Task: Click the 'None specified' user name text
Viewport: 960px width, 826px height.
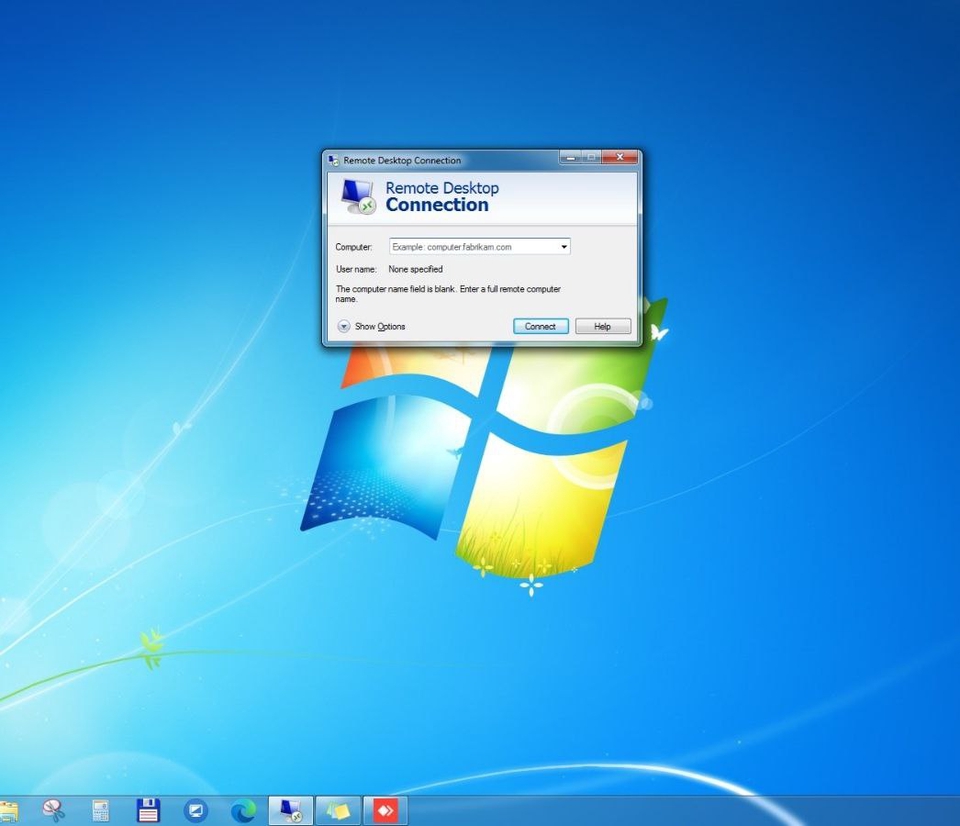Action: 415,269
